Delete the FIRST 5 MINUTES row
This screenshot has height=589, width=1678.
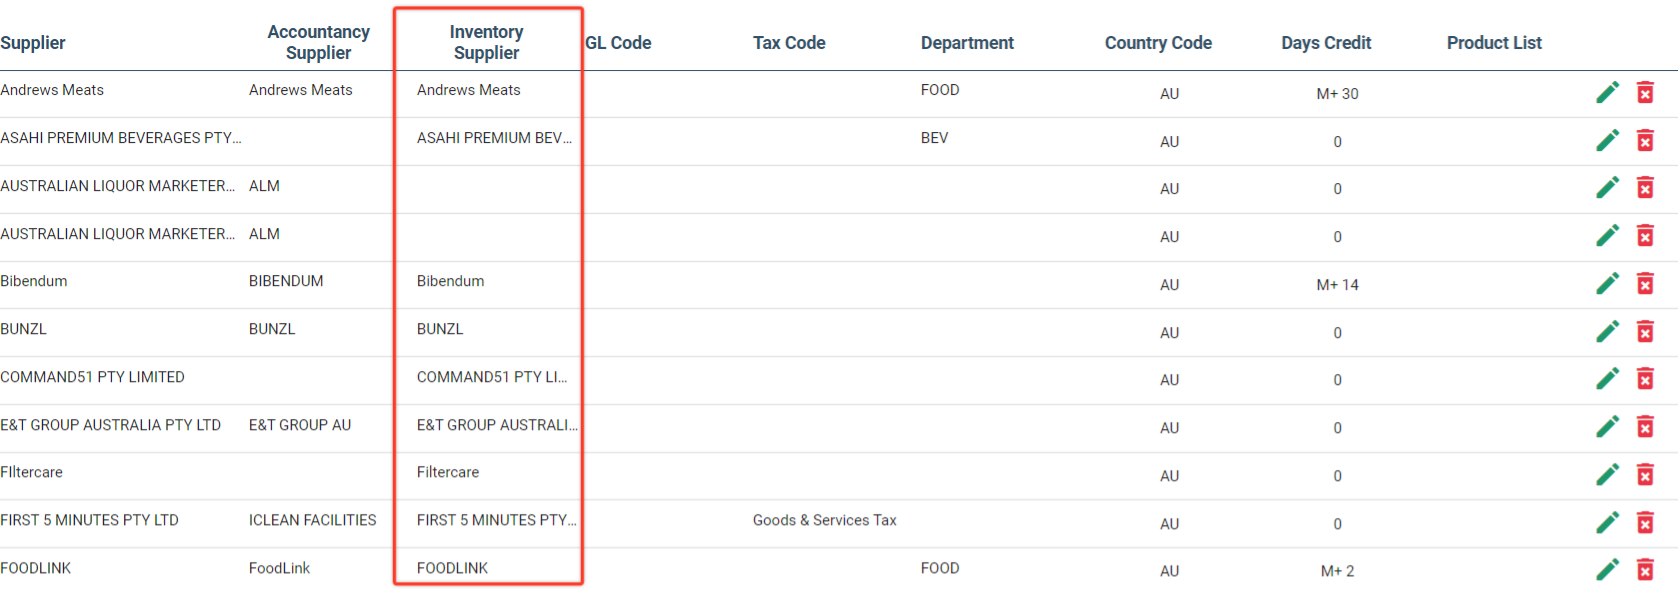click(x=1645, y=523)
